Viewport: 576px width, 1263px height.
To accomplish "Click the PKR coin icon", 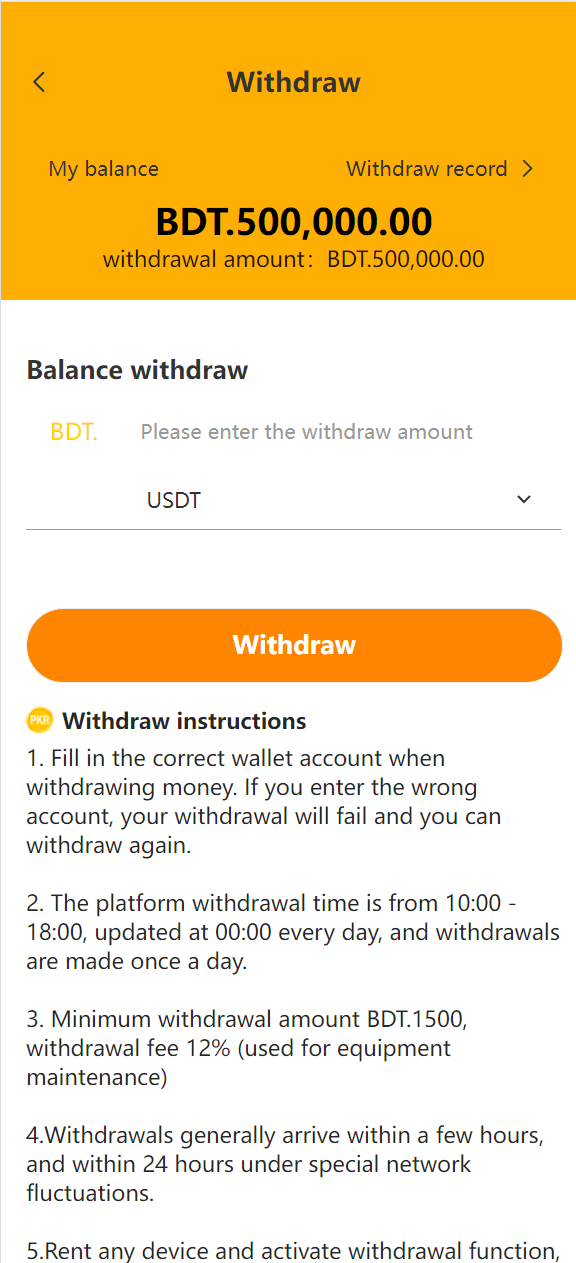I will (40, 720).
